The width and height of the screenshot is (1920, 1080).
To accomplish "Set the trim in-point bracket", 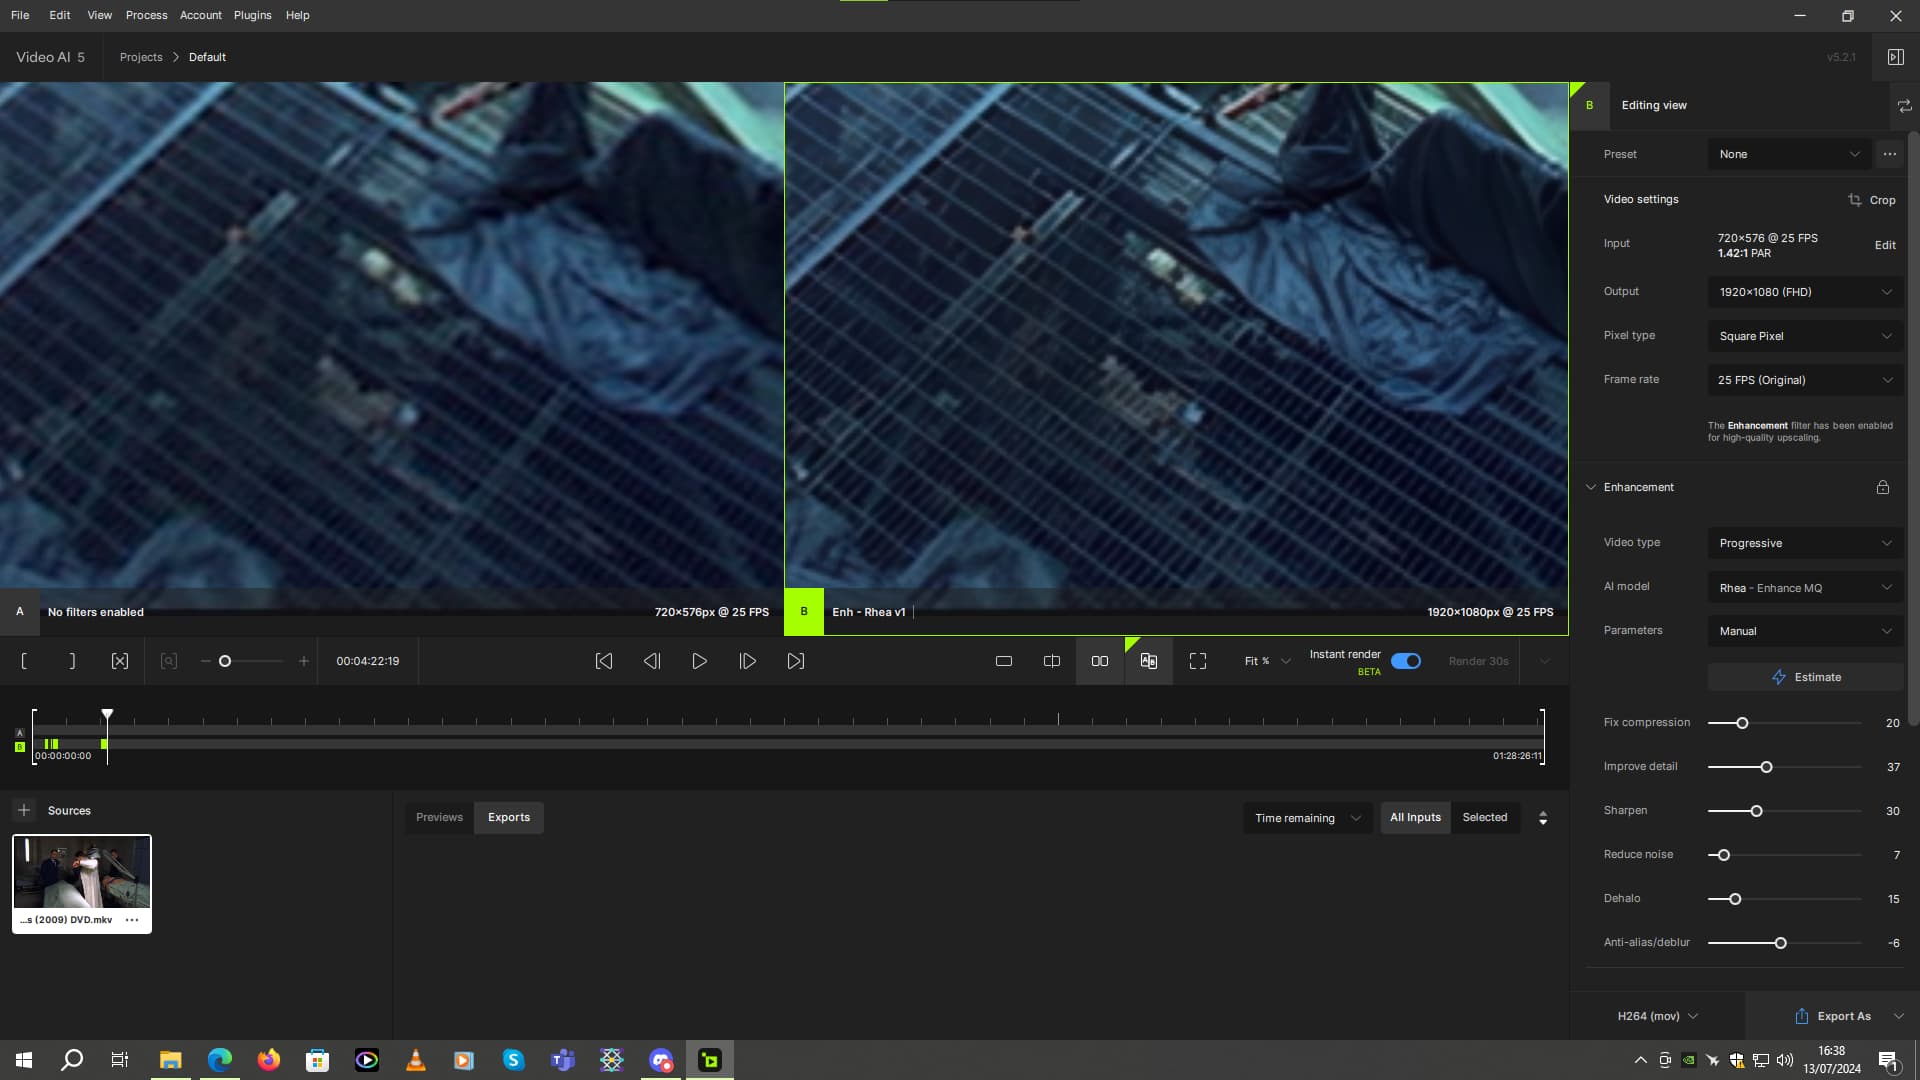I will point(24,661).
